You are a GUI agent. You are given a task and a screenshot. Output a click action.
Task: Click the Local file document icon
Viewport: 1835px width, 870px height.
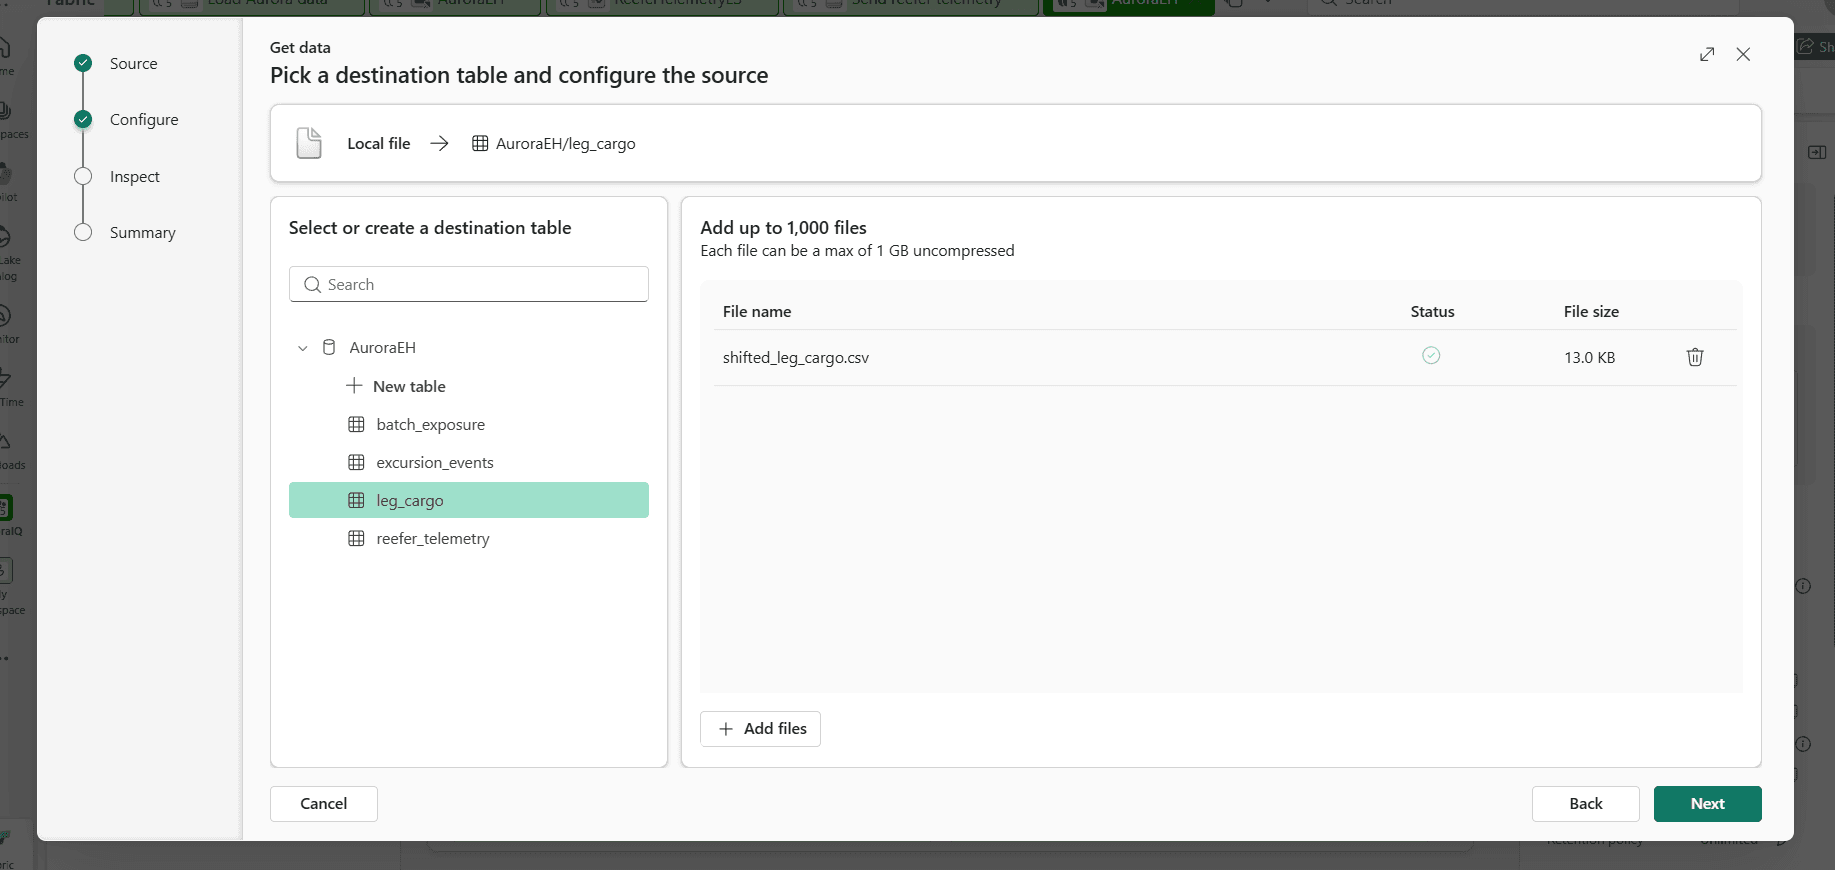click(x=309, y=143)
